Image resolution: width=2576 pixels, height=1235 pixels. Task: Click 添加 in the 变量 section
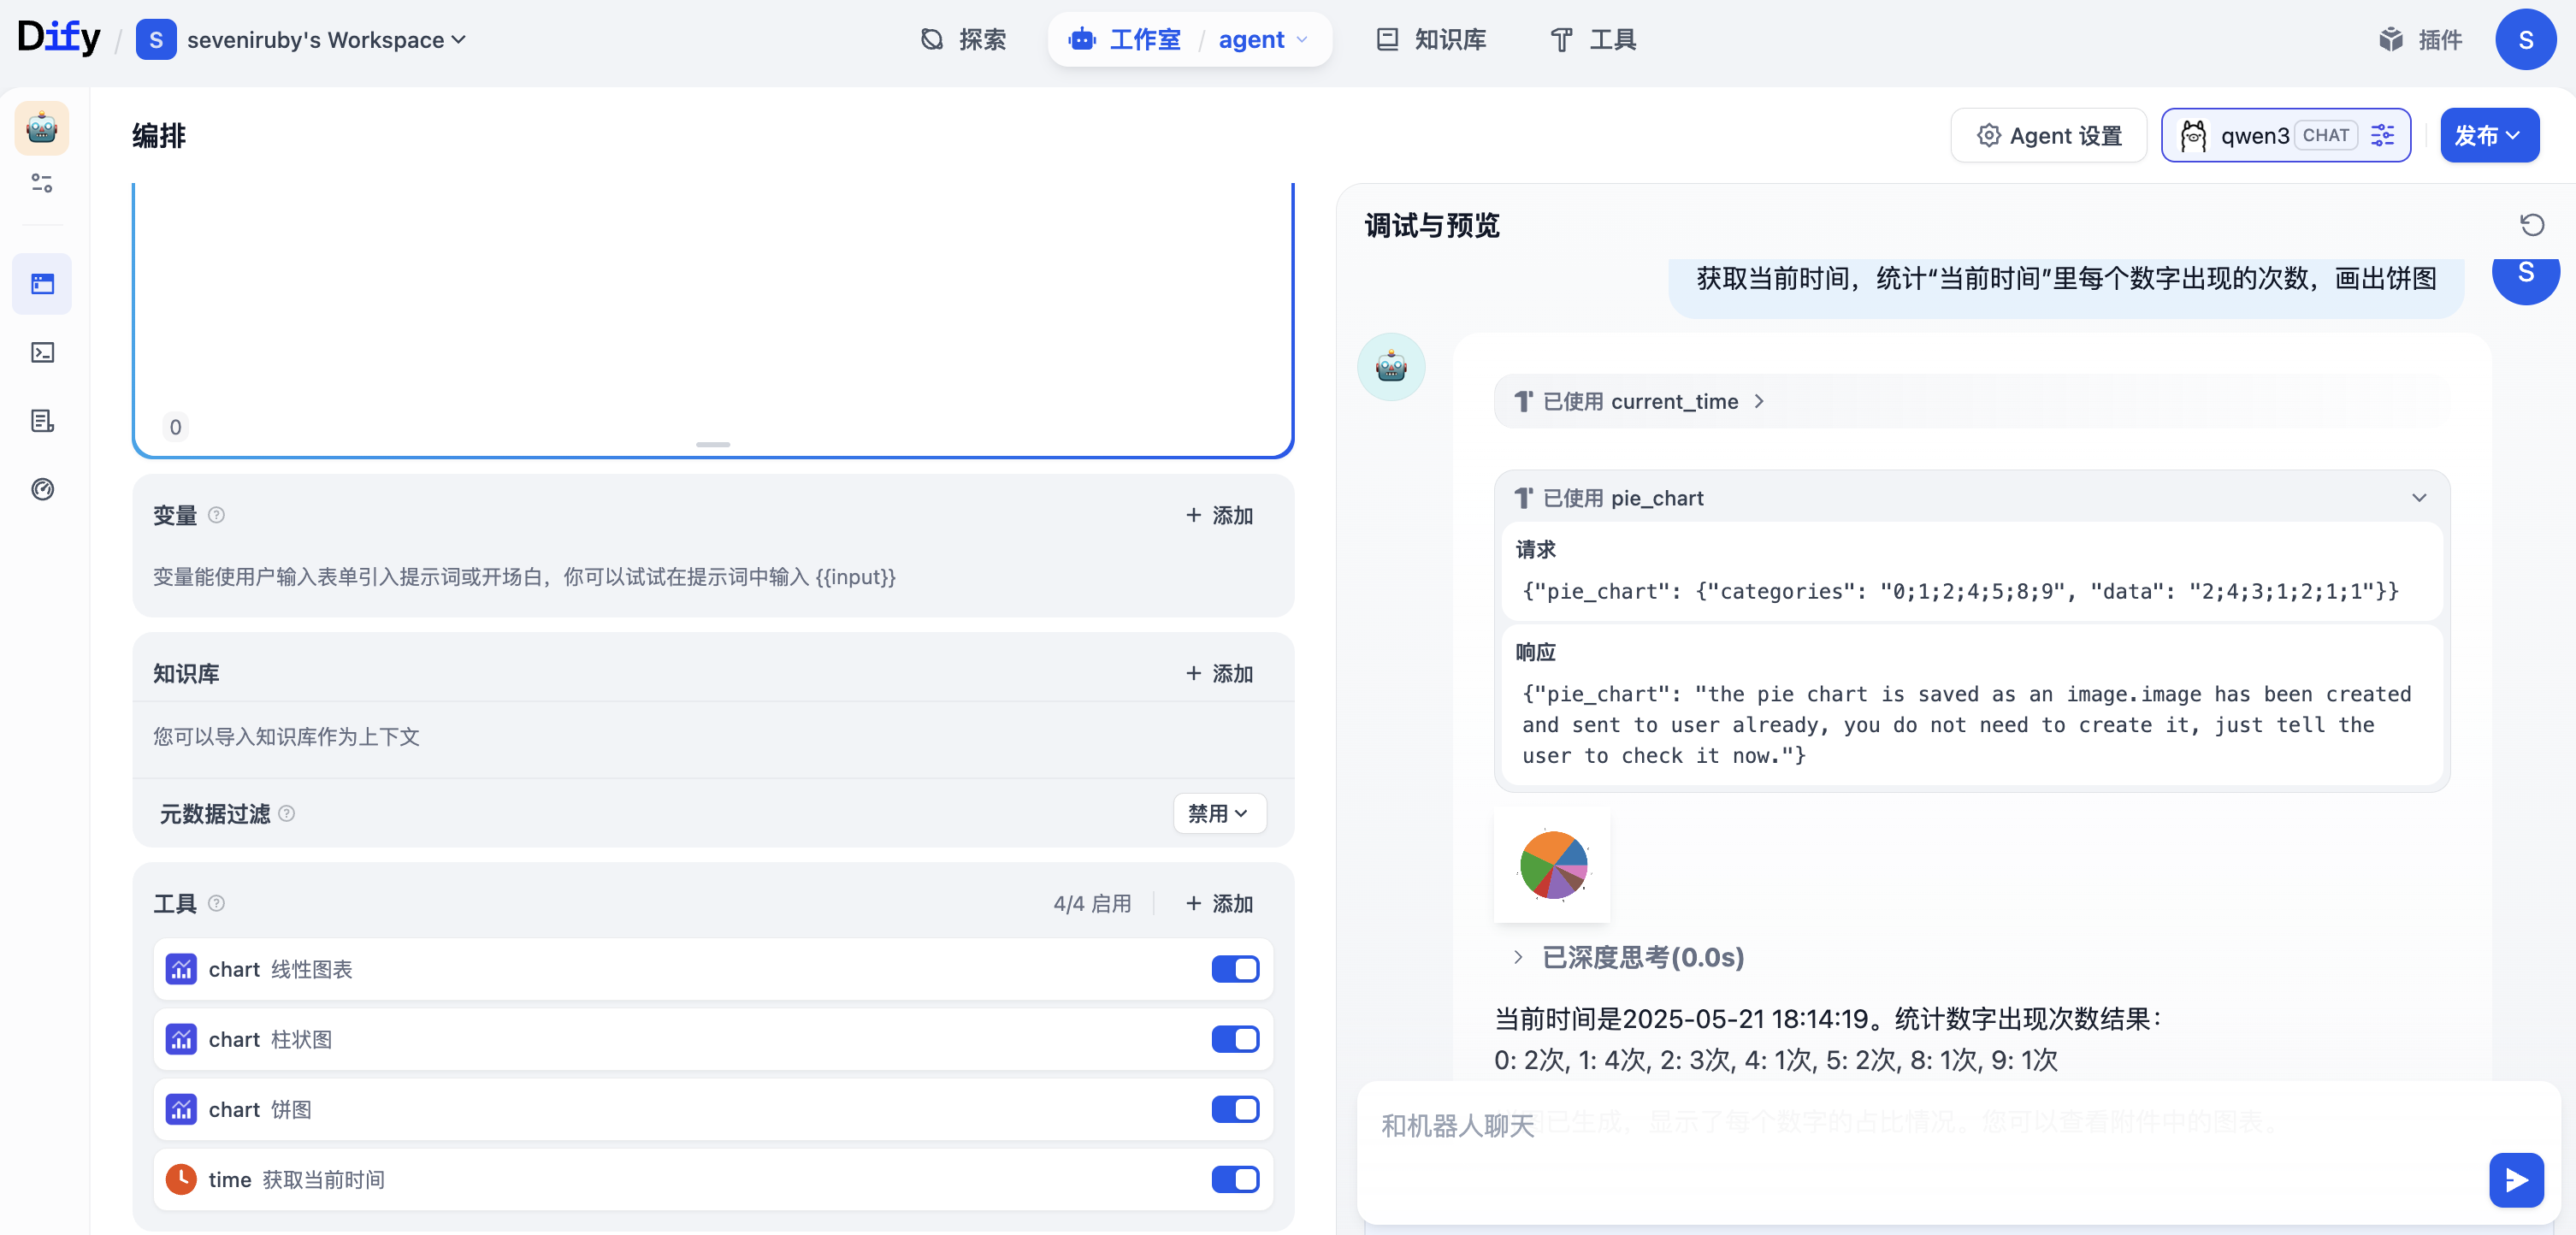(x=1219, y=515)
